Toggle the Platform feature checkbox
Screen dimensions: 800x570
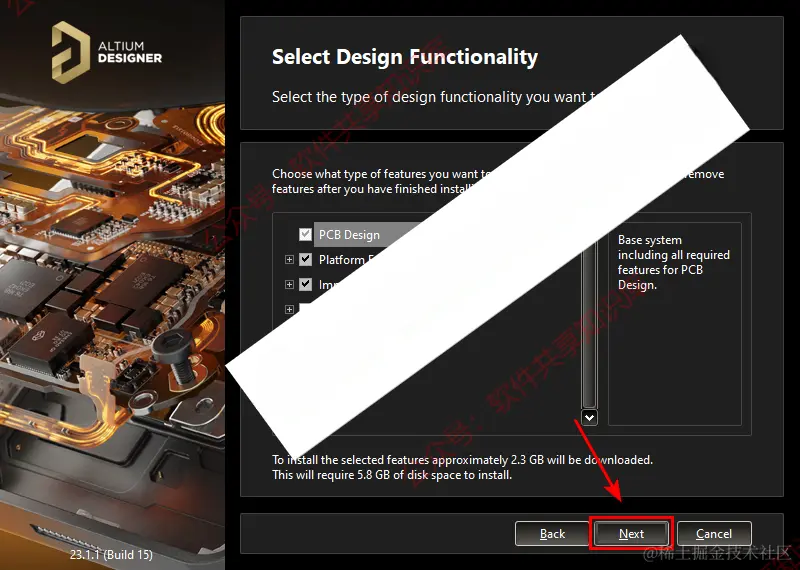[305, 259]
